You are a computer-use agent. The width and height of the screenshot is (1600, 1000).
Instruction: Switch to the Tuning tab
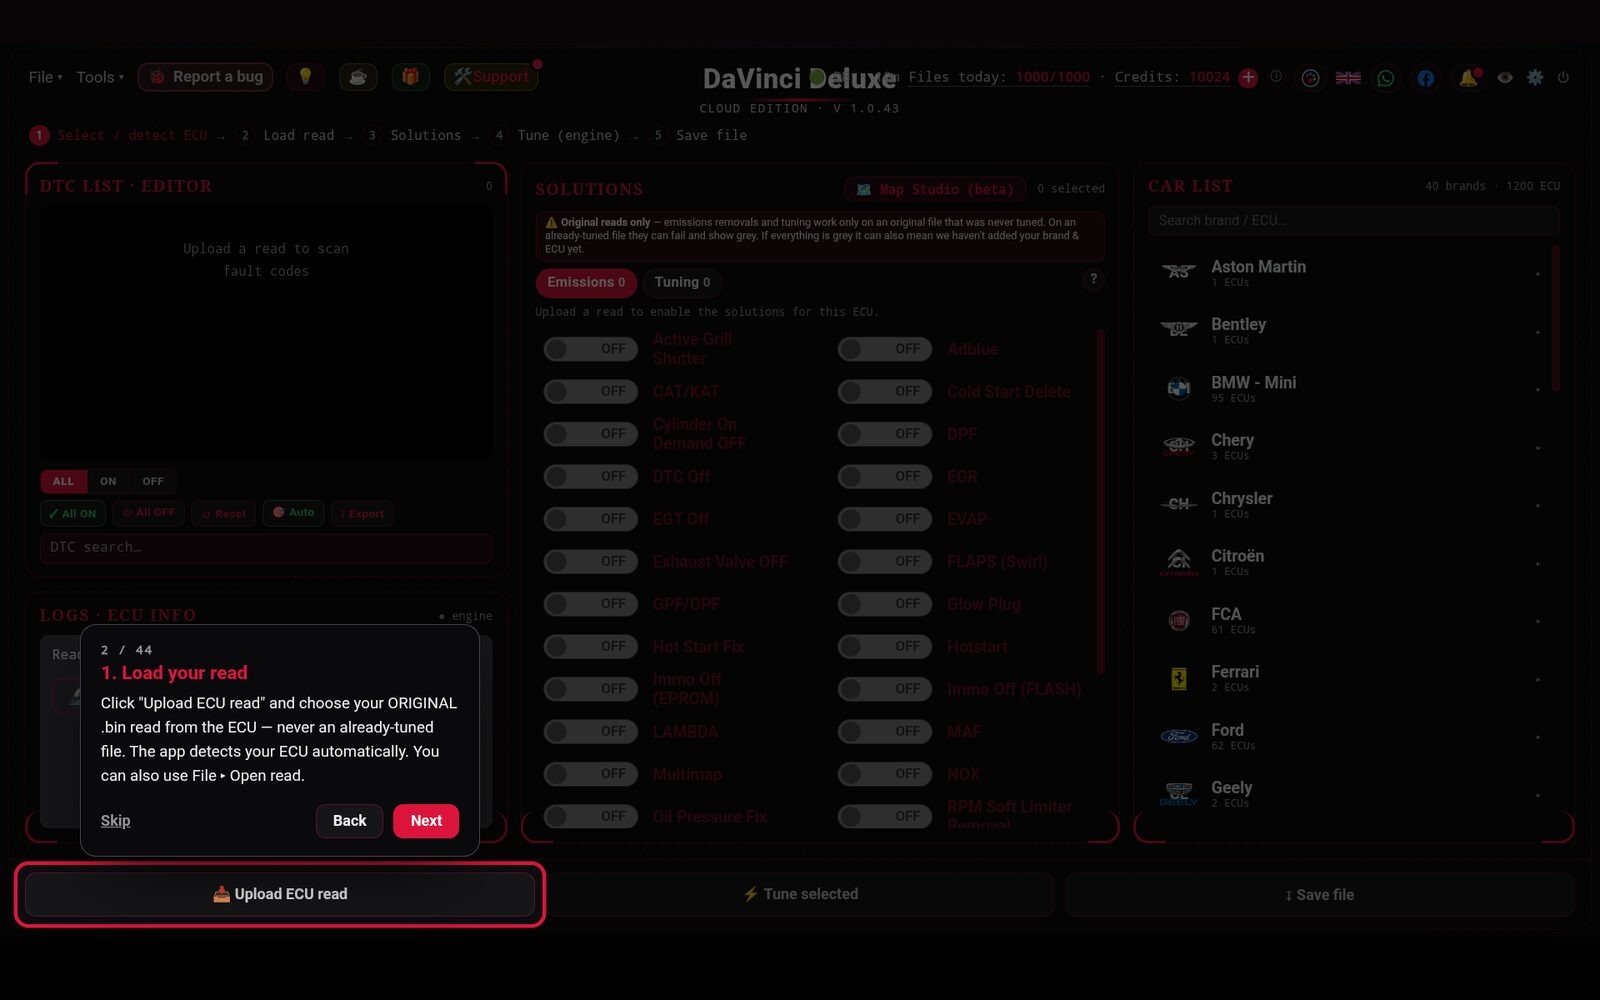(x=682, y=282)
